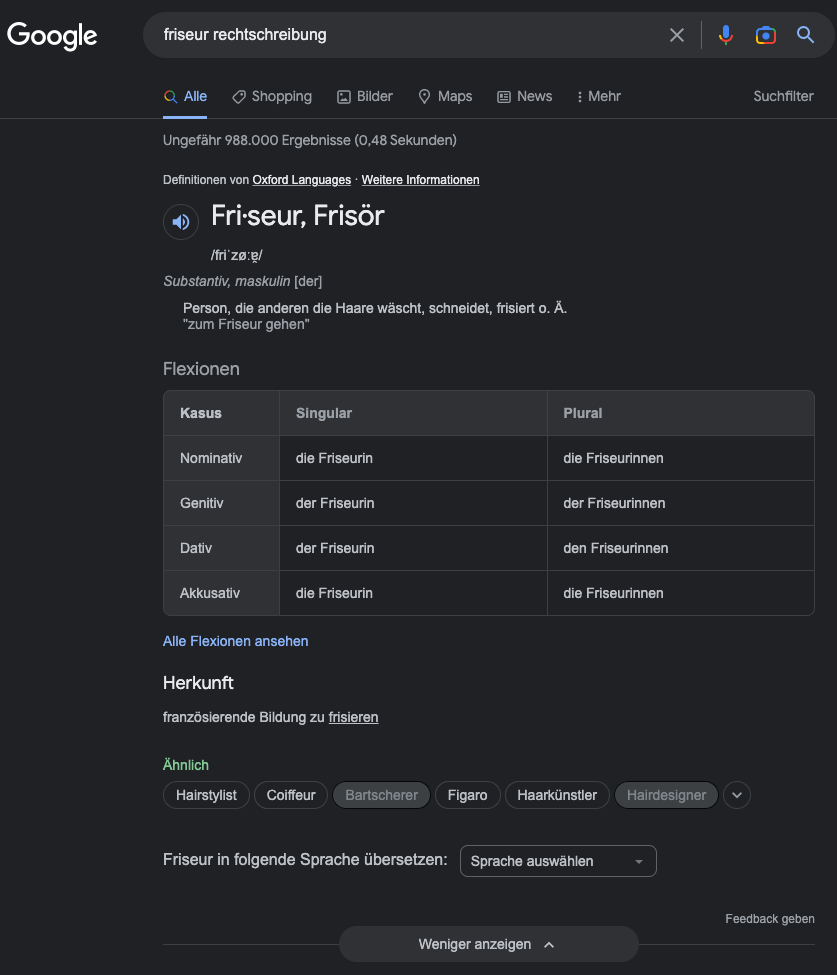Click the blue magnifier search icon
This screenshot has width=837, height=975.
click(805, 35)
